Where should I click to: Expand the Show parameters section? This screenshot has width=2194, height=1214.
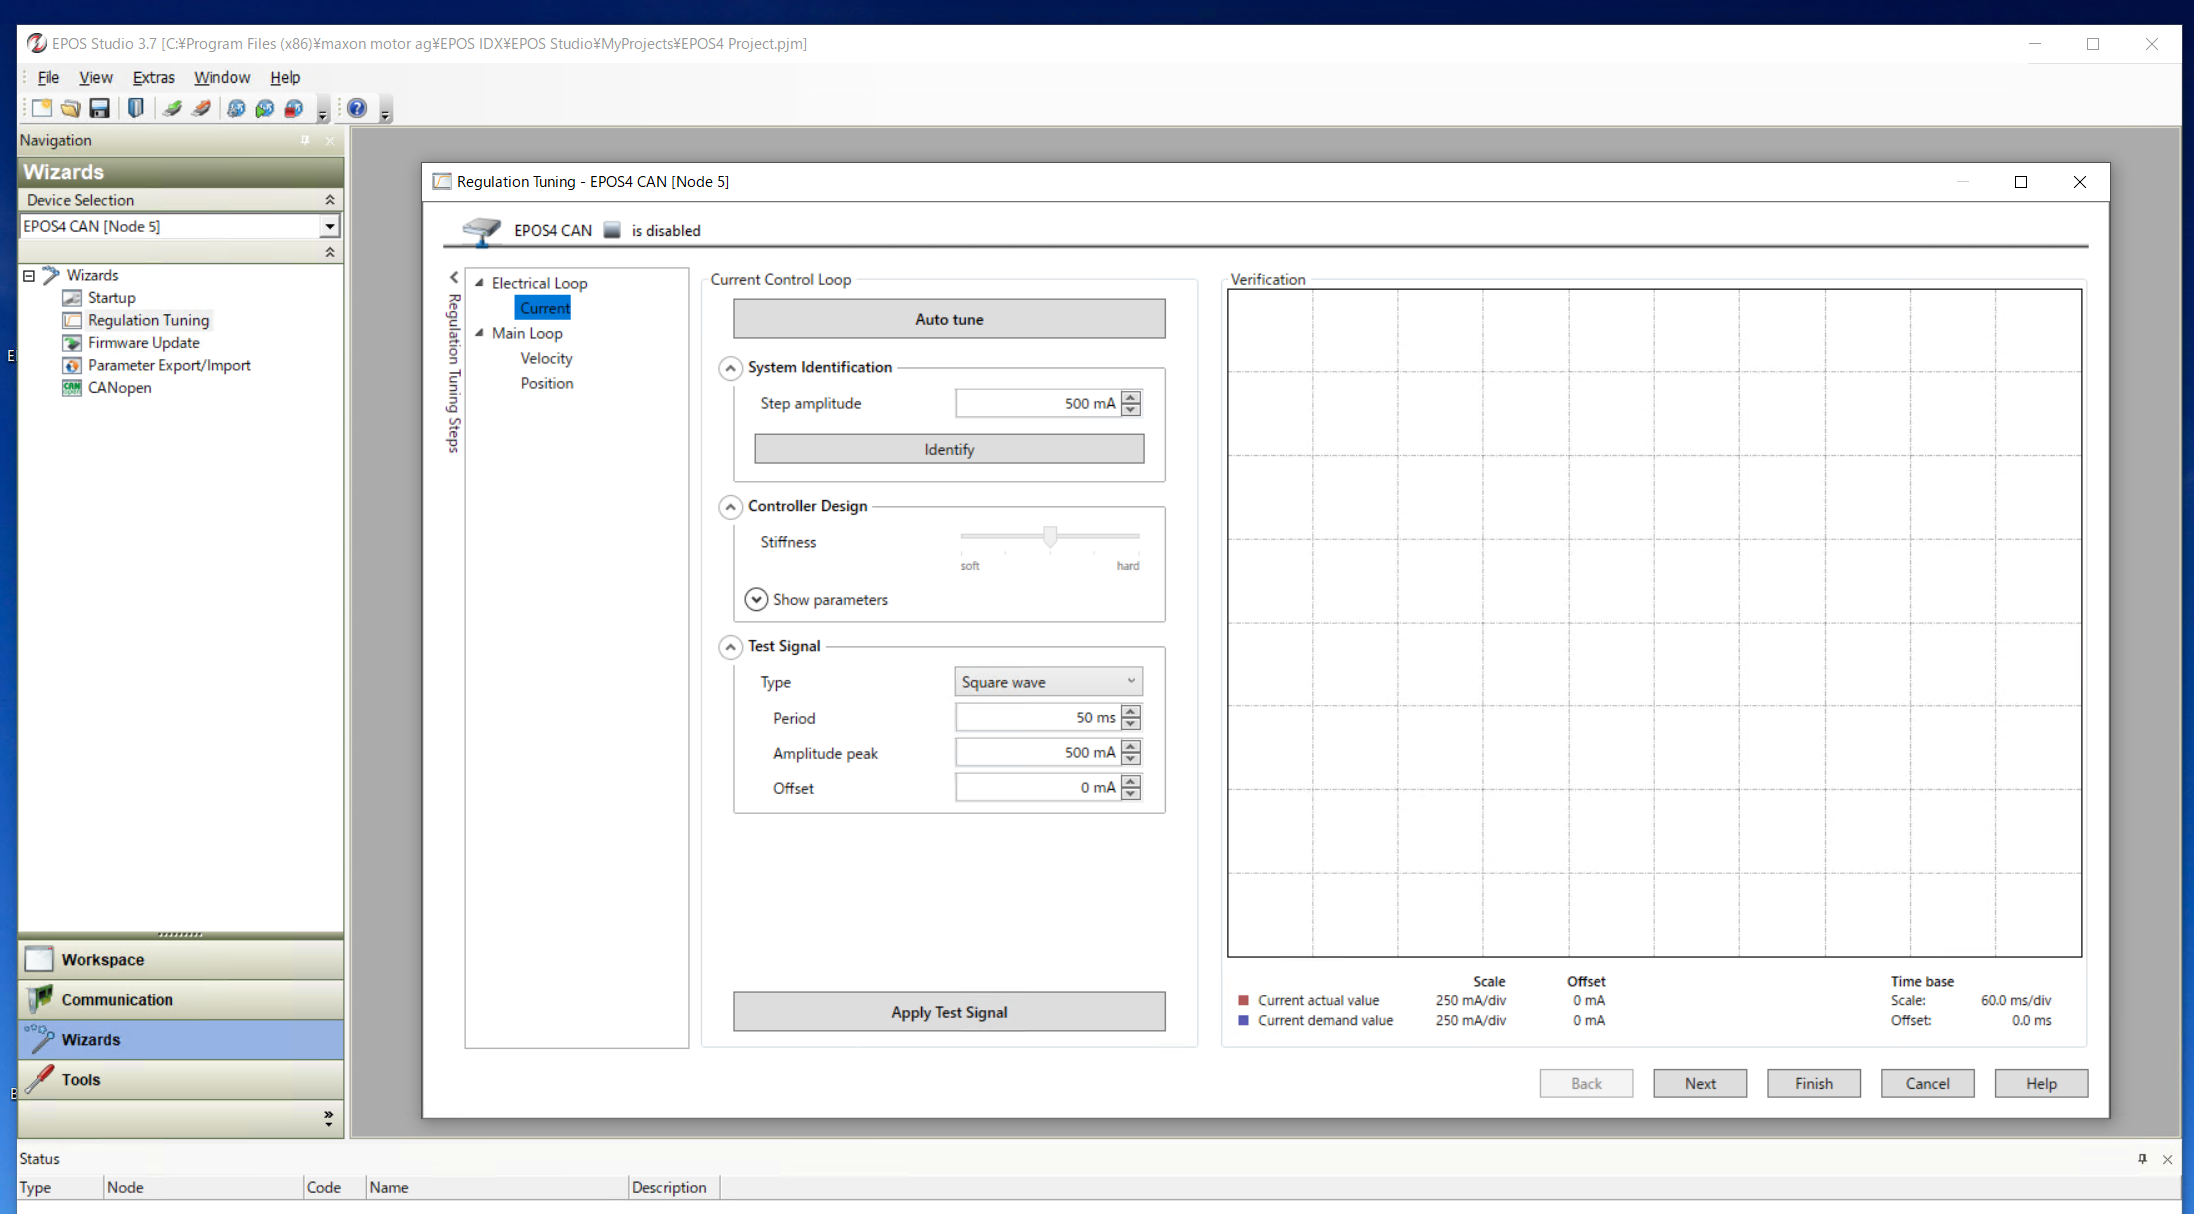(756, 599)
